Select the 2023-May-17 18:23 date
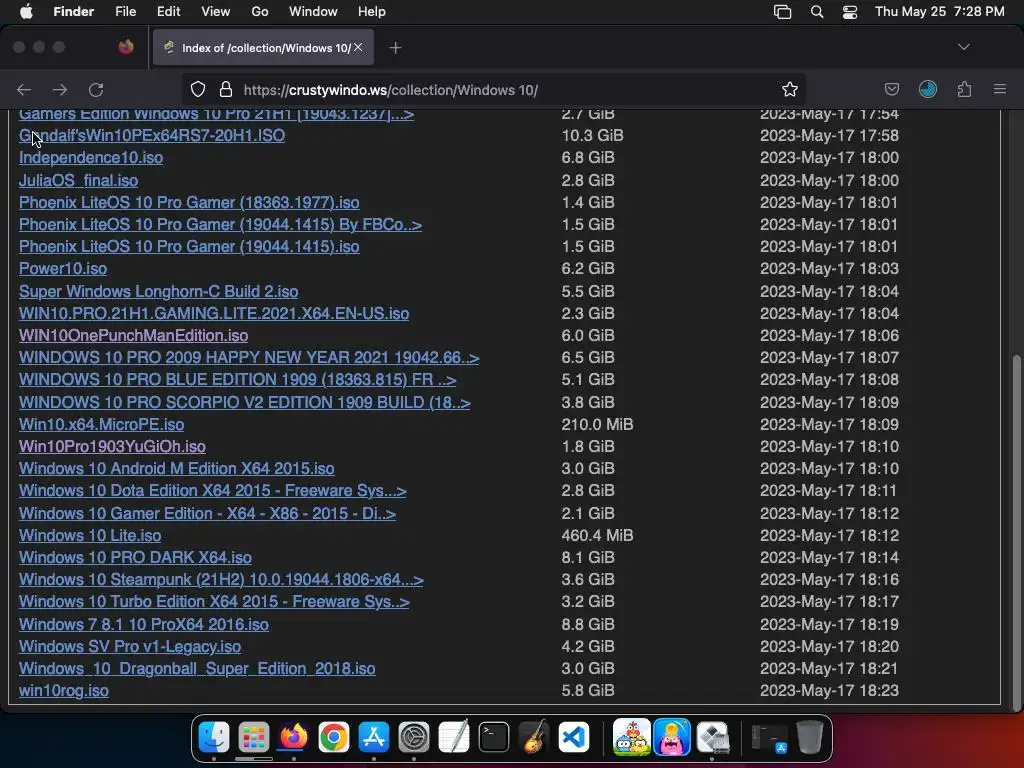The image size is (1024, 768). [x=829, y=691]
